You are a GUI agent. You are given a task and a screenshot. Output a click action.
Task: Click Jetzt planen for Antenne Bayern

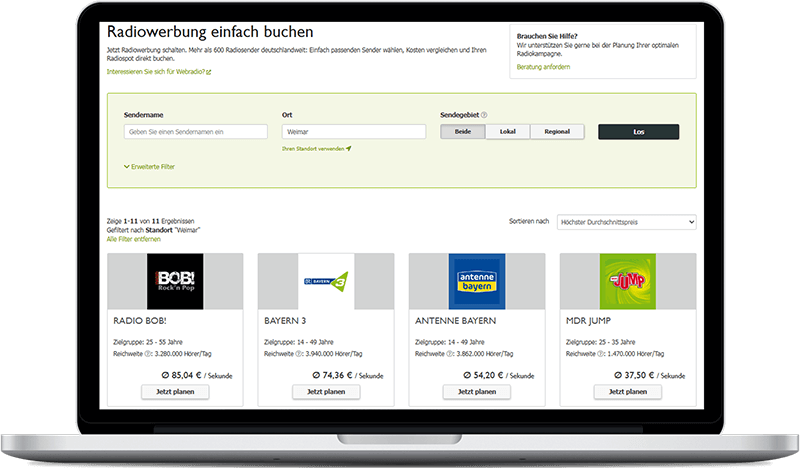click(477, 392)
